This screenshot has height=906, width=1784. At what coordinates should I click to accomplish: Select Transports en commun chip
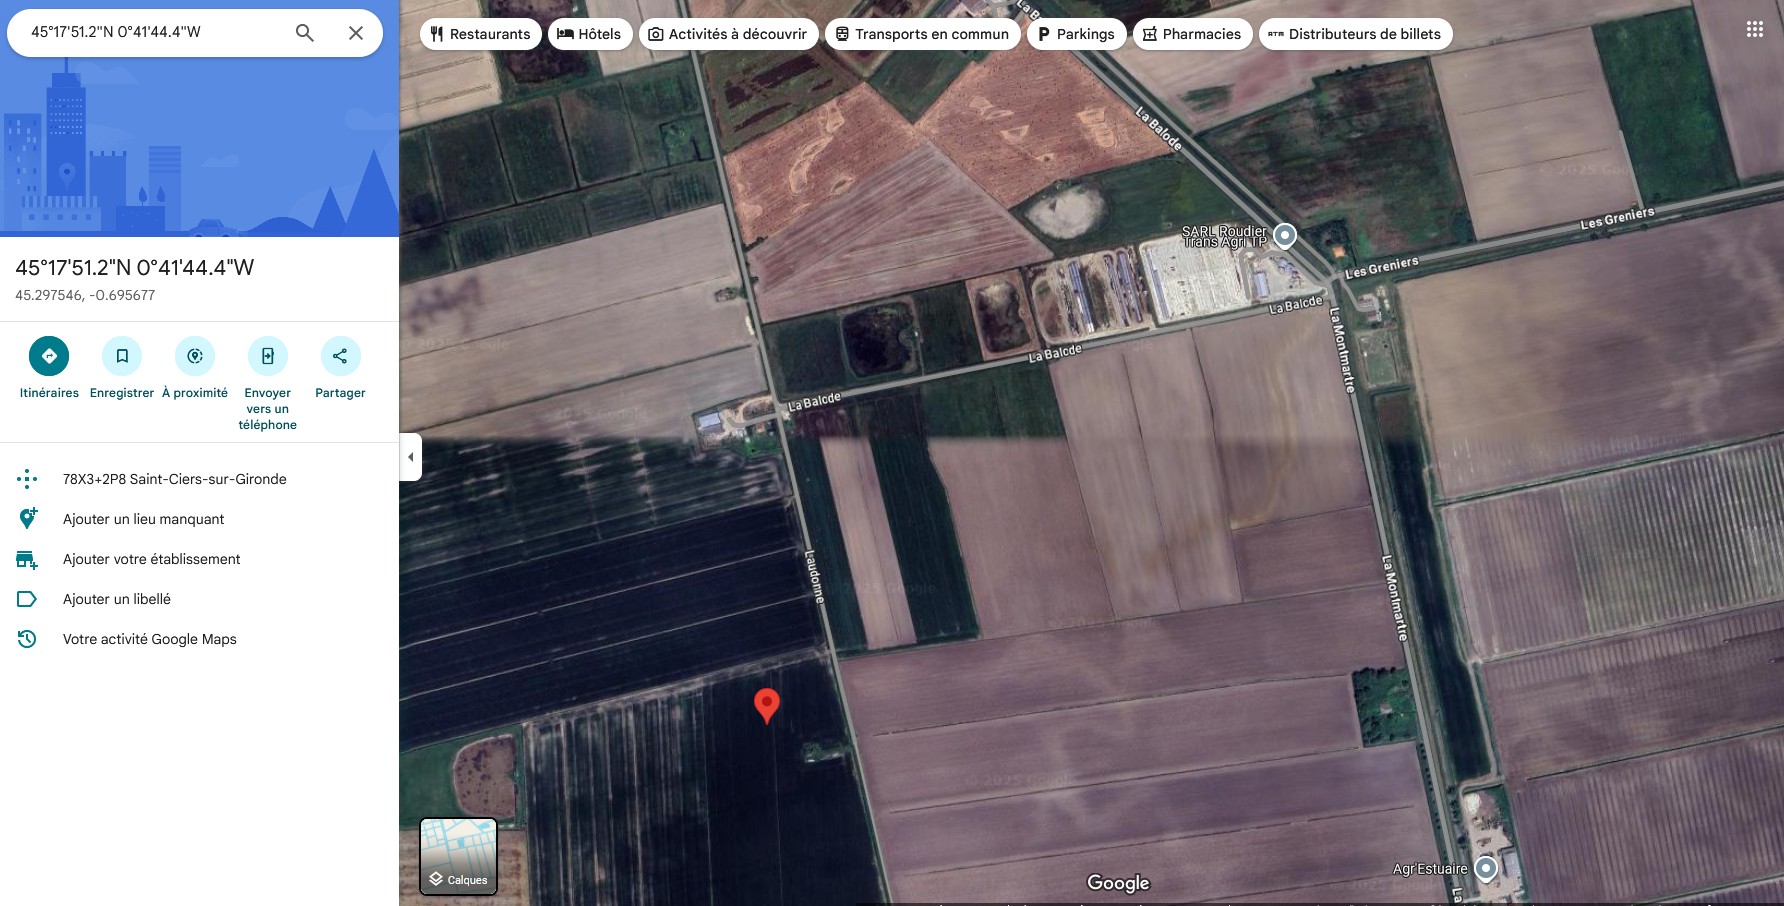pos(923,34)
